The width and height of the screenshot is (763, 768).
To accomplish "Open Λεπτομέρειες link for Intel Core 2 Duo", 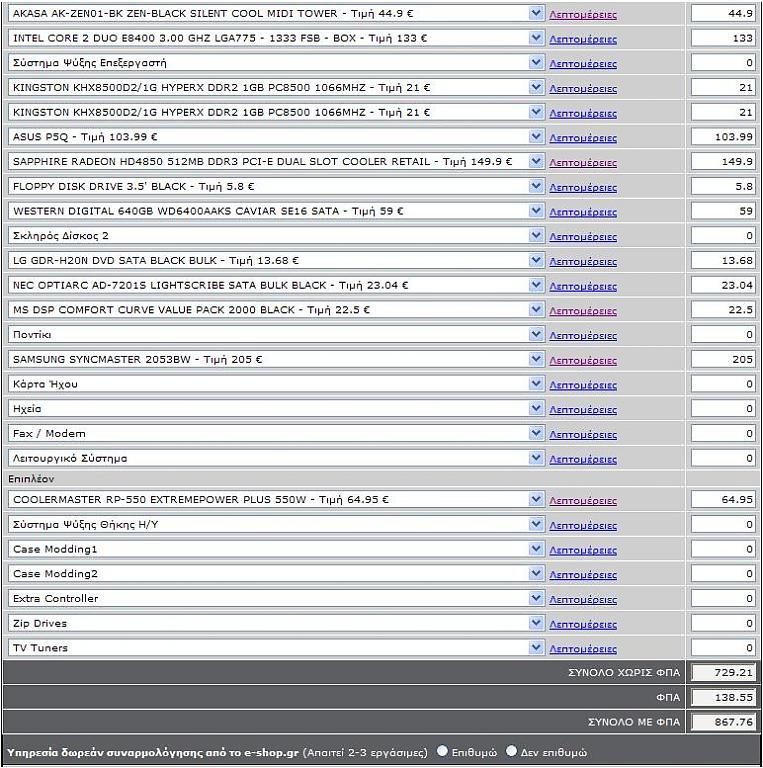I will (x=583, y=39).
